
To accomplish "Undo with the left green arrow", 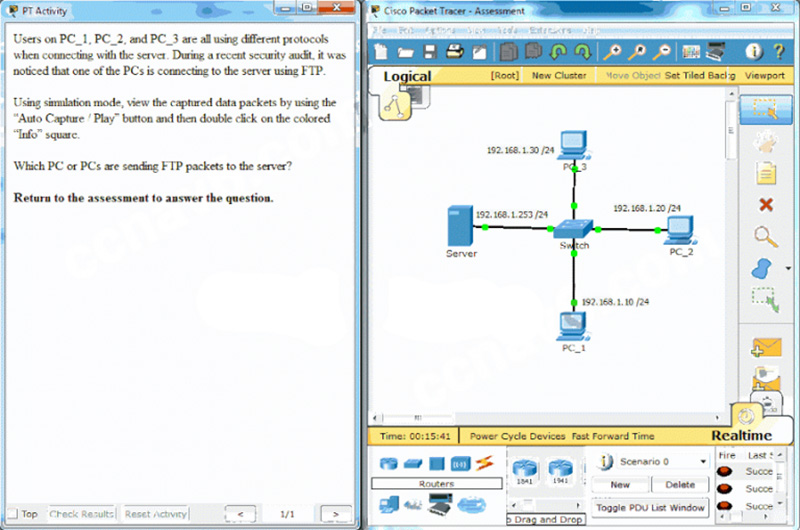I will pos(558,52).
